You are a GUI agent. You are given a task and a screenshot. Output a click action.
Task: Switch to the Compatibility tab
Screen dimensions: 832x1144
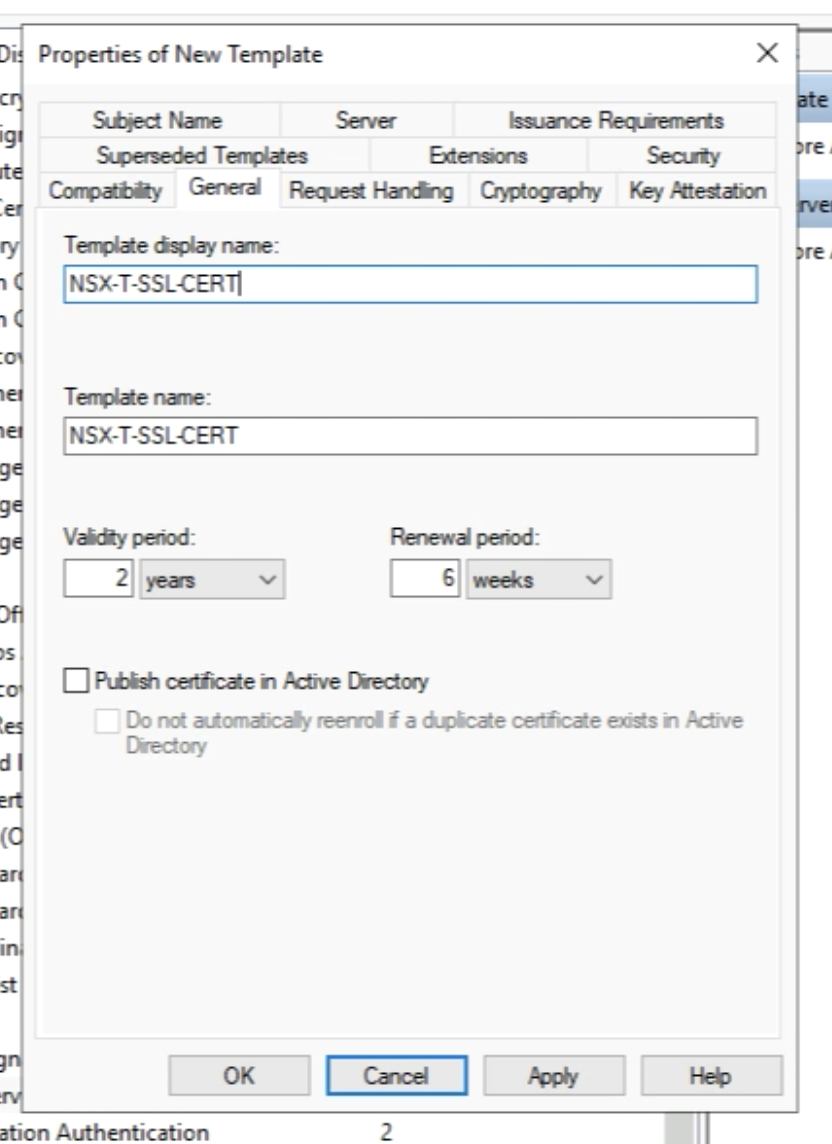pos(105,190)
